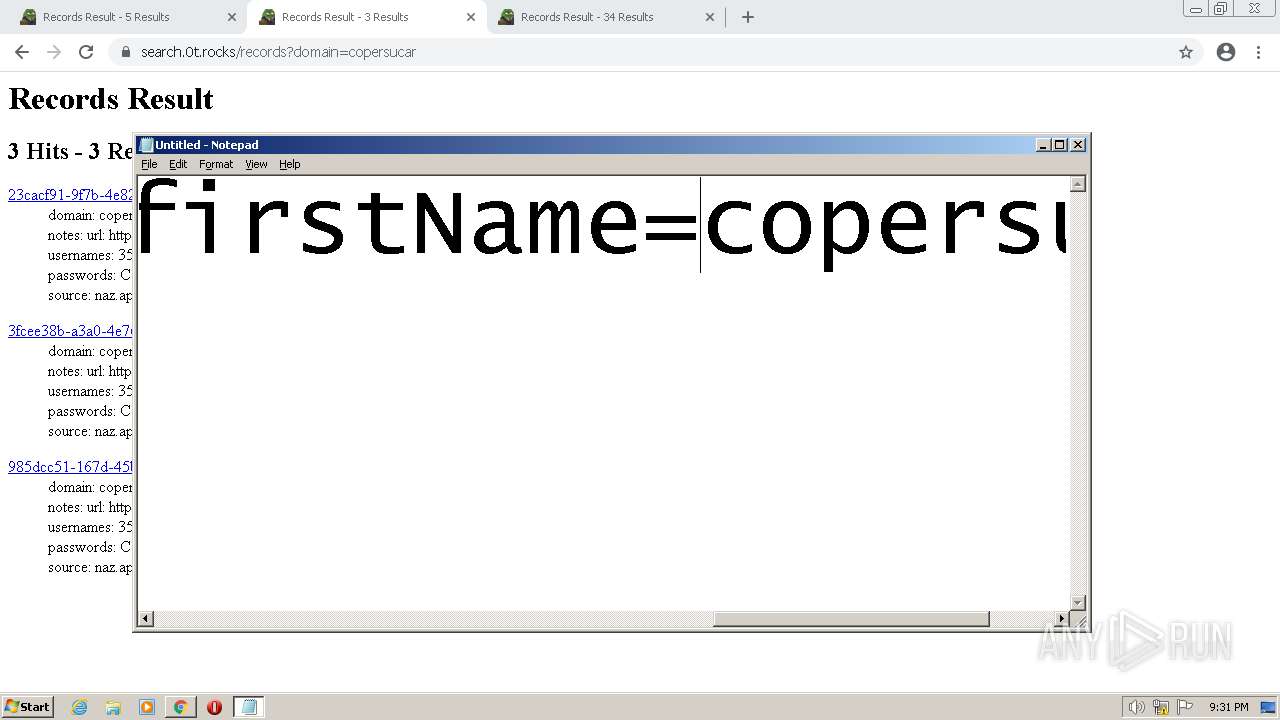Image resolution: width=1280 pixels, height=720 pixels.
Task: Open the record link starting with 3fcee38b
Action: [x=70, y=331]
